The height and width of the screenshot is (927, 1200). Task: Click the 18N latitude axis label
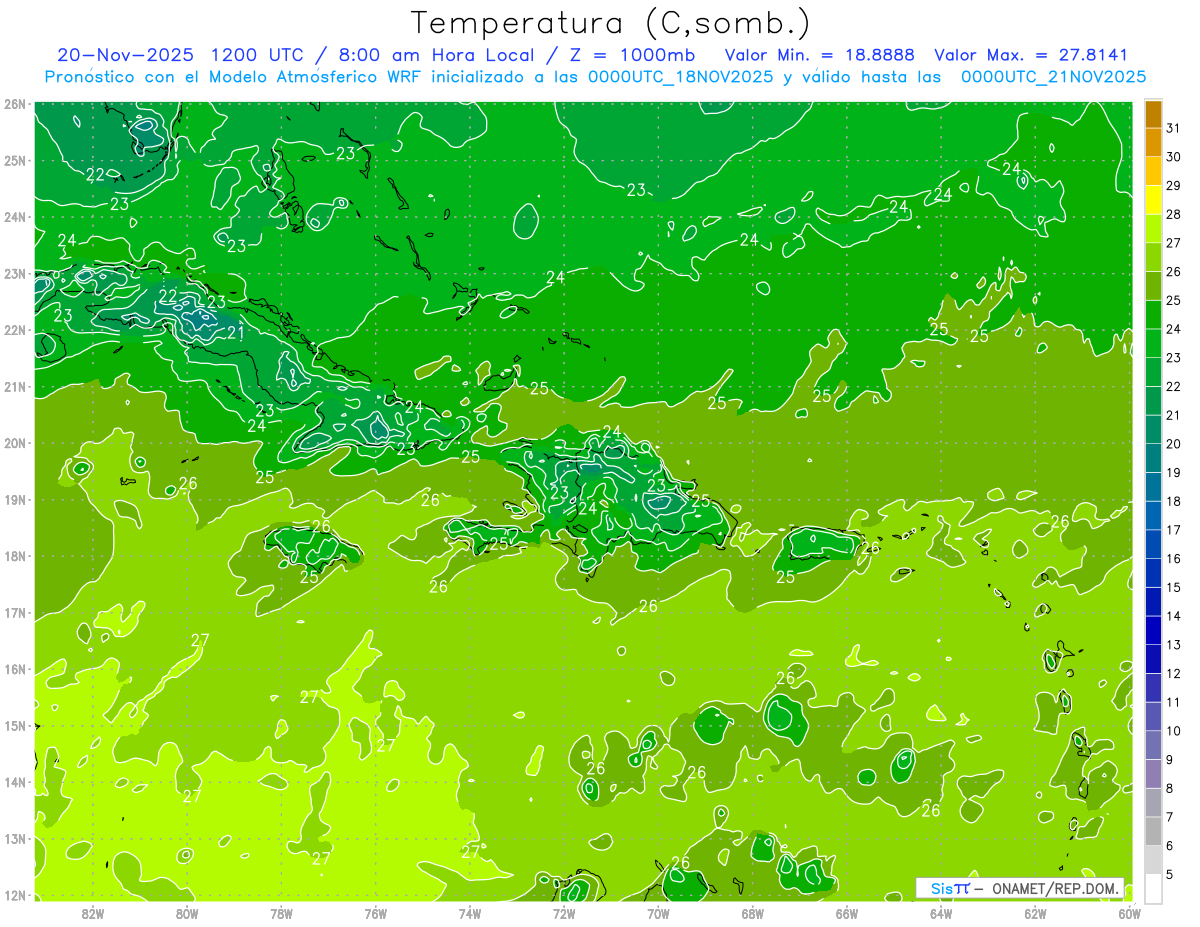pyautogui.click(x=15, y=556)
